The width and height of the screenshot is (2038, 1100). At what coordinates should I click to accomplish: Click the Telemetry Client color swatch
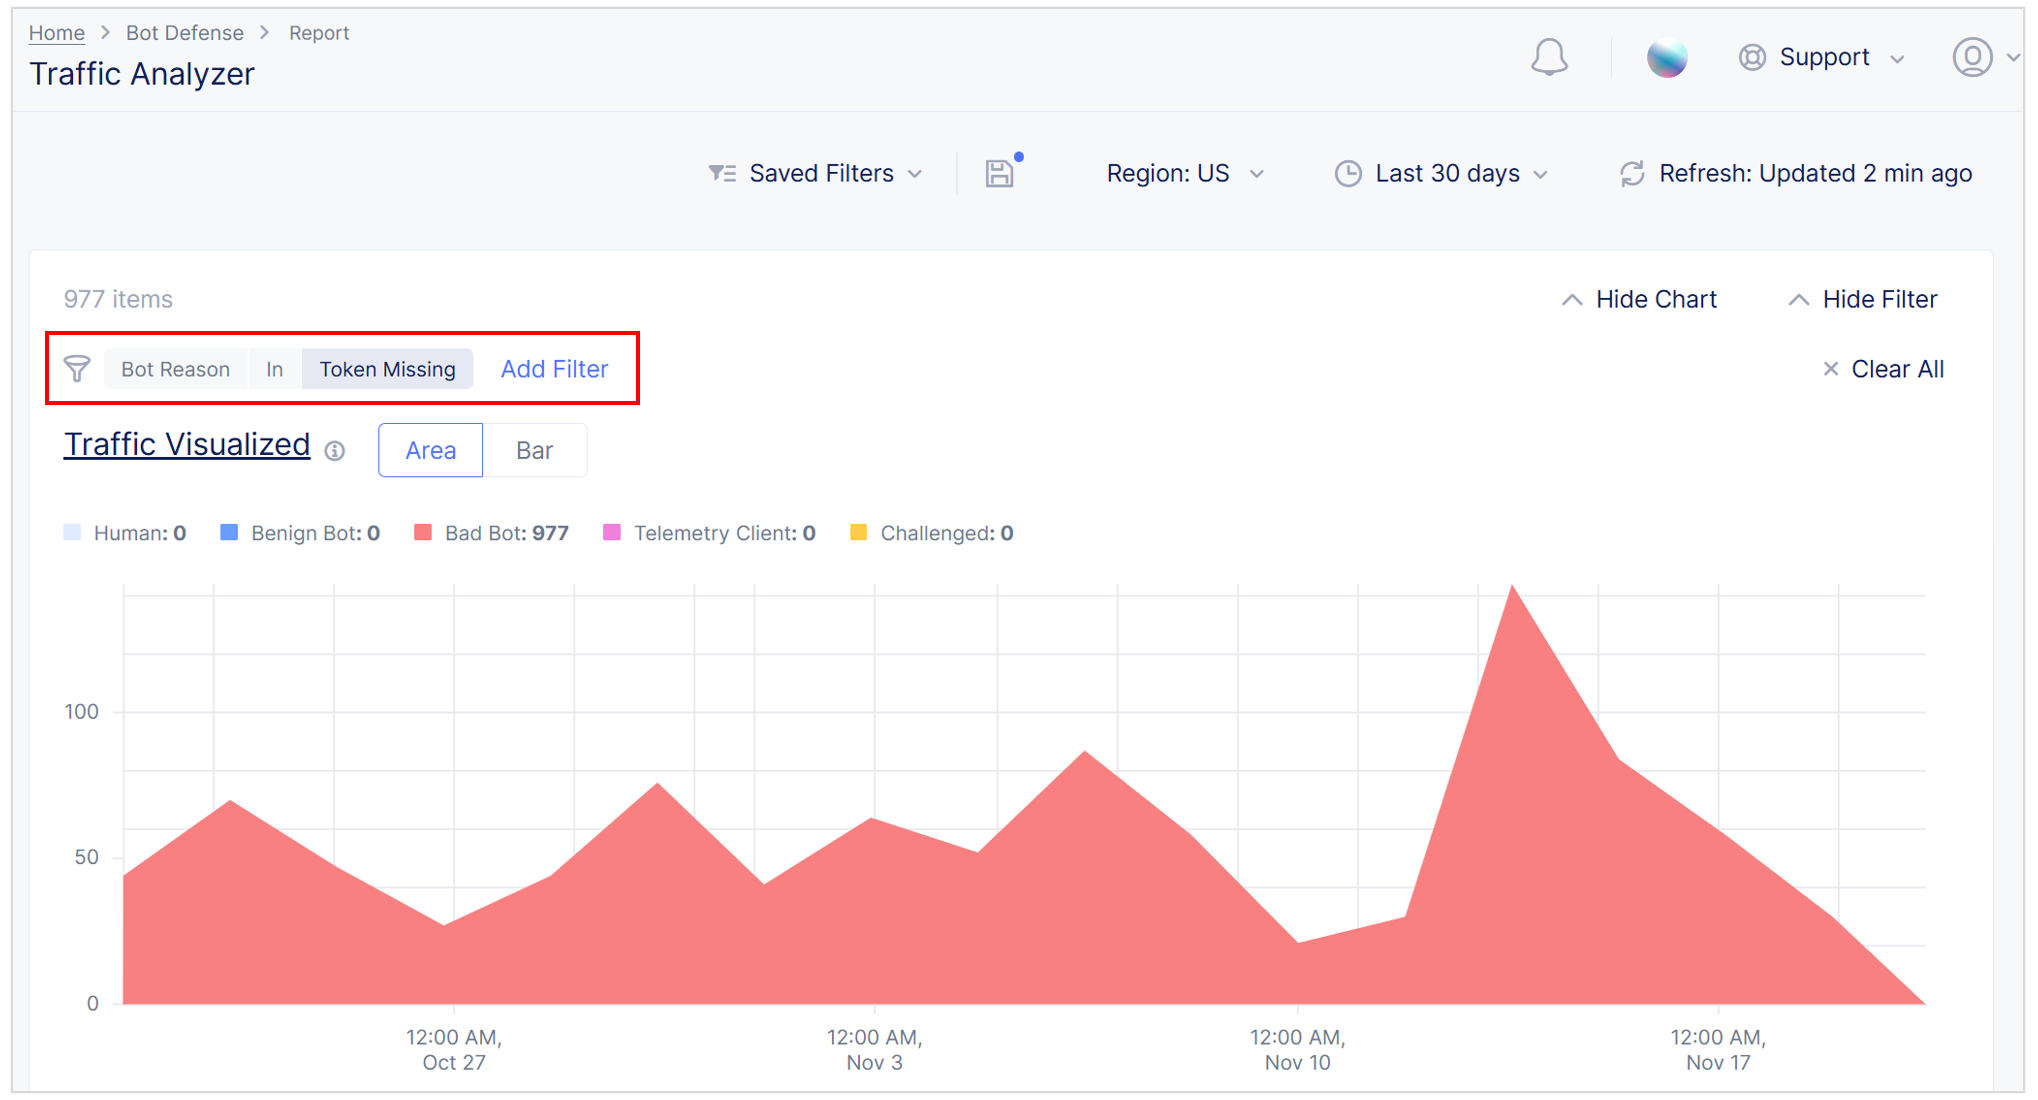point(610,532)
